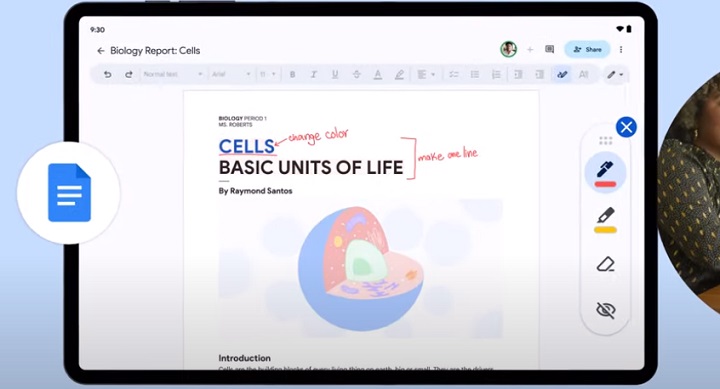Viewport: 720px width, 389px height.
Task: Open the editing mode pencil dropdown
Action: [615, 74]
